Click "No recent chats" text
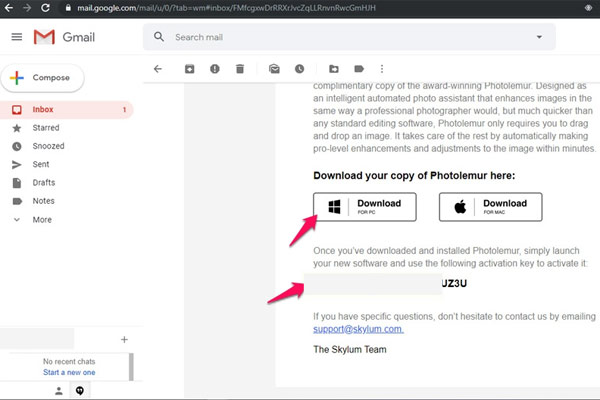Viewport: 600px width, 400px height. (69, 362)
